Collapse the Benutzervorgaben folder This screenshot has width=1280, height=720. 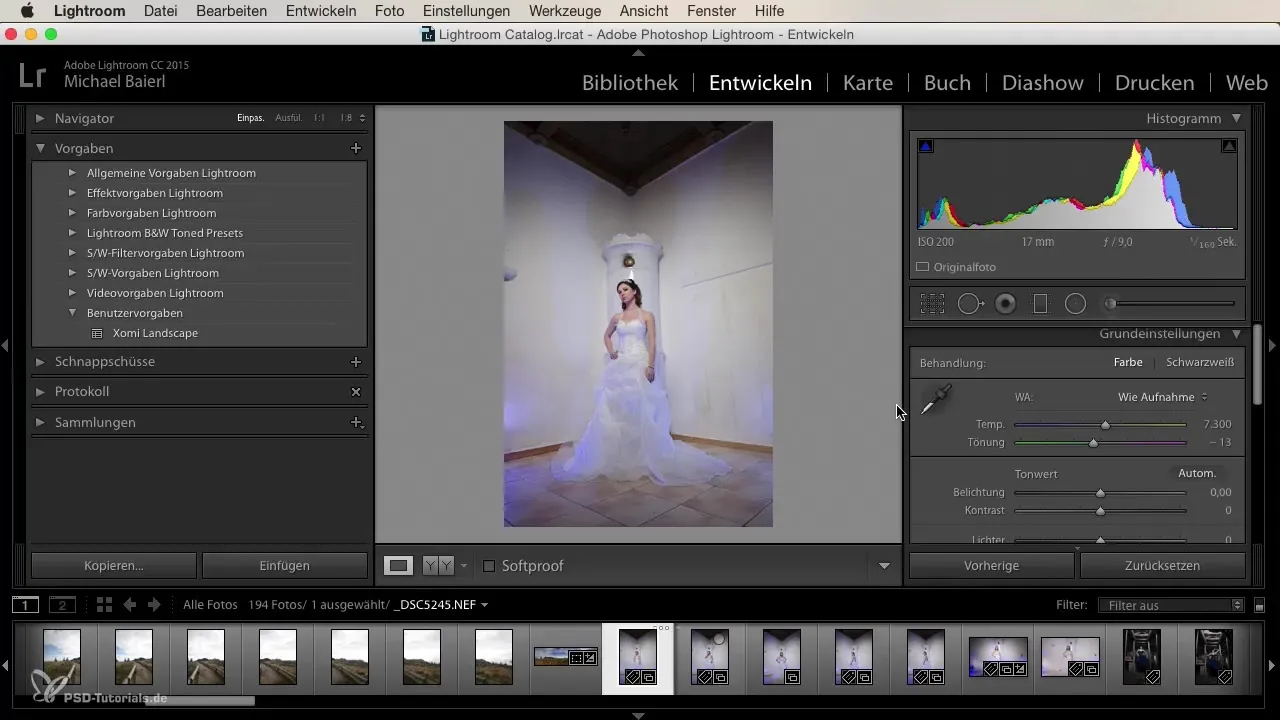(72, 313)
